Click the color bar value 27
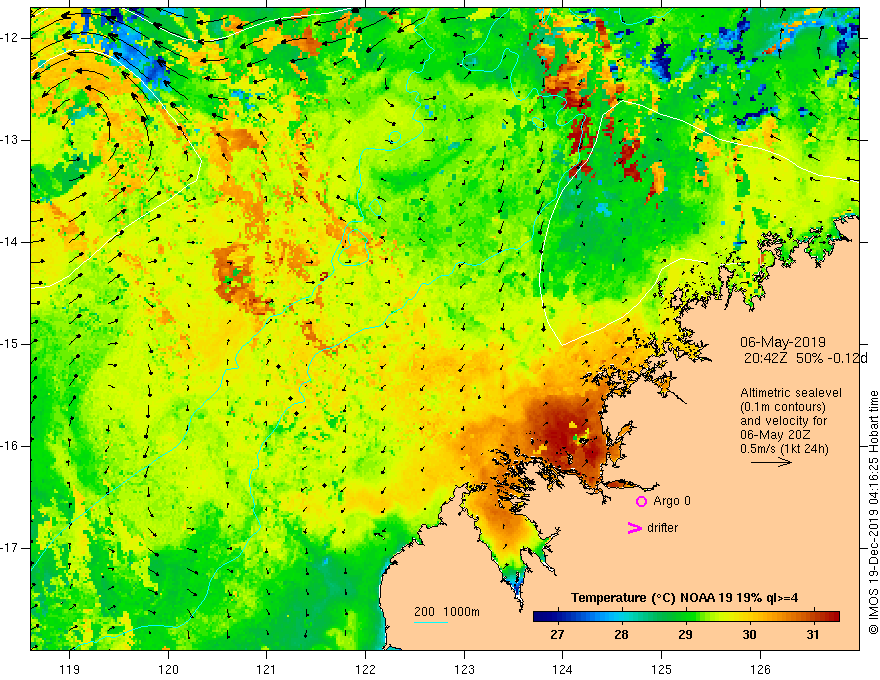Image resolution: width=880 pixels, height=680 pixels. (557, 635)
